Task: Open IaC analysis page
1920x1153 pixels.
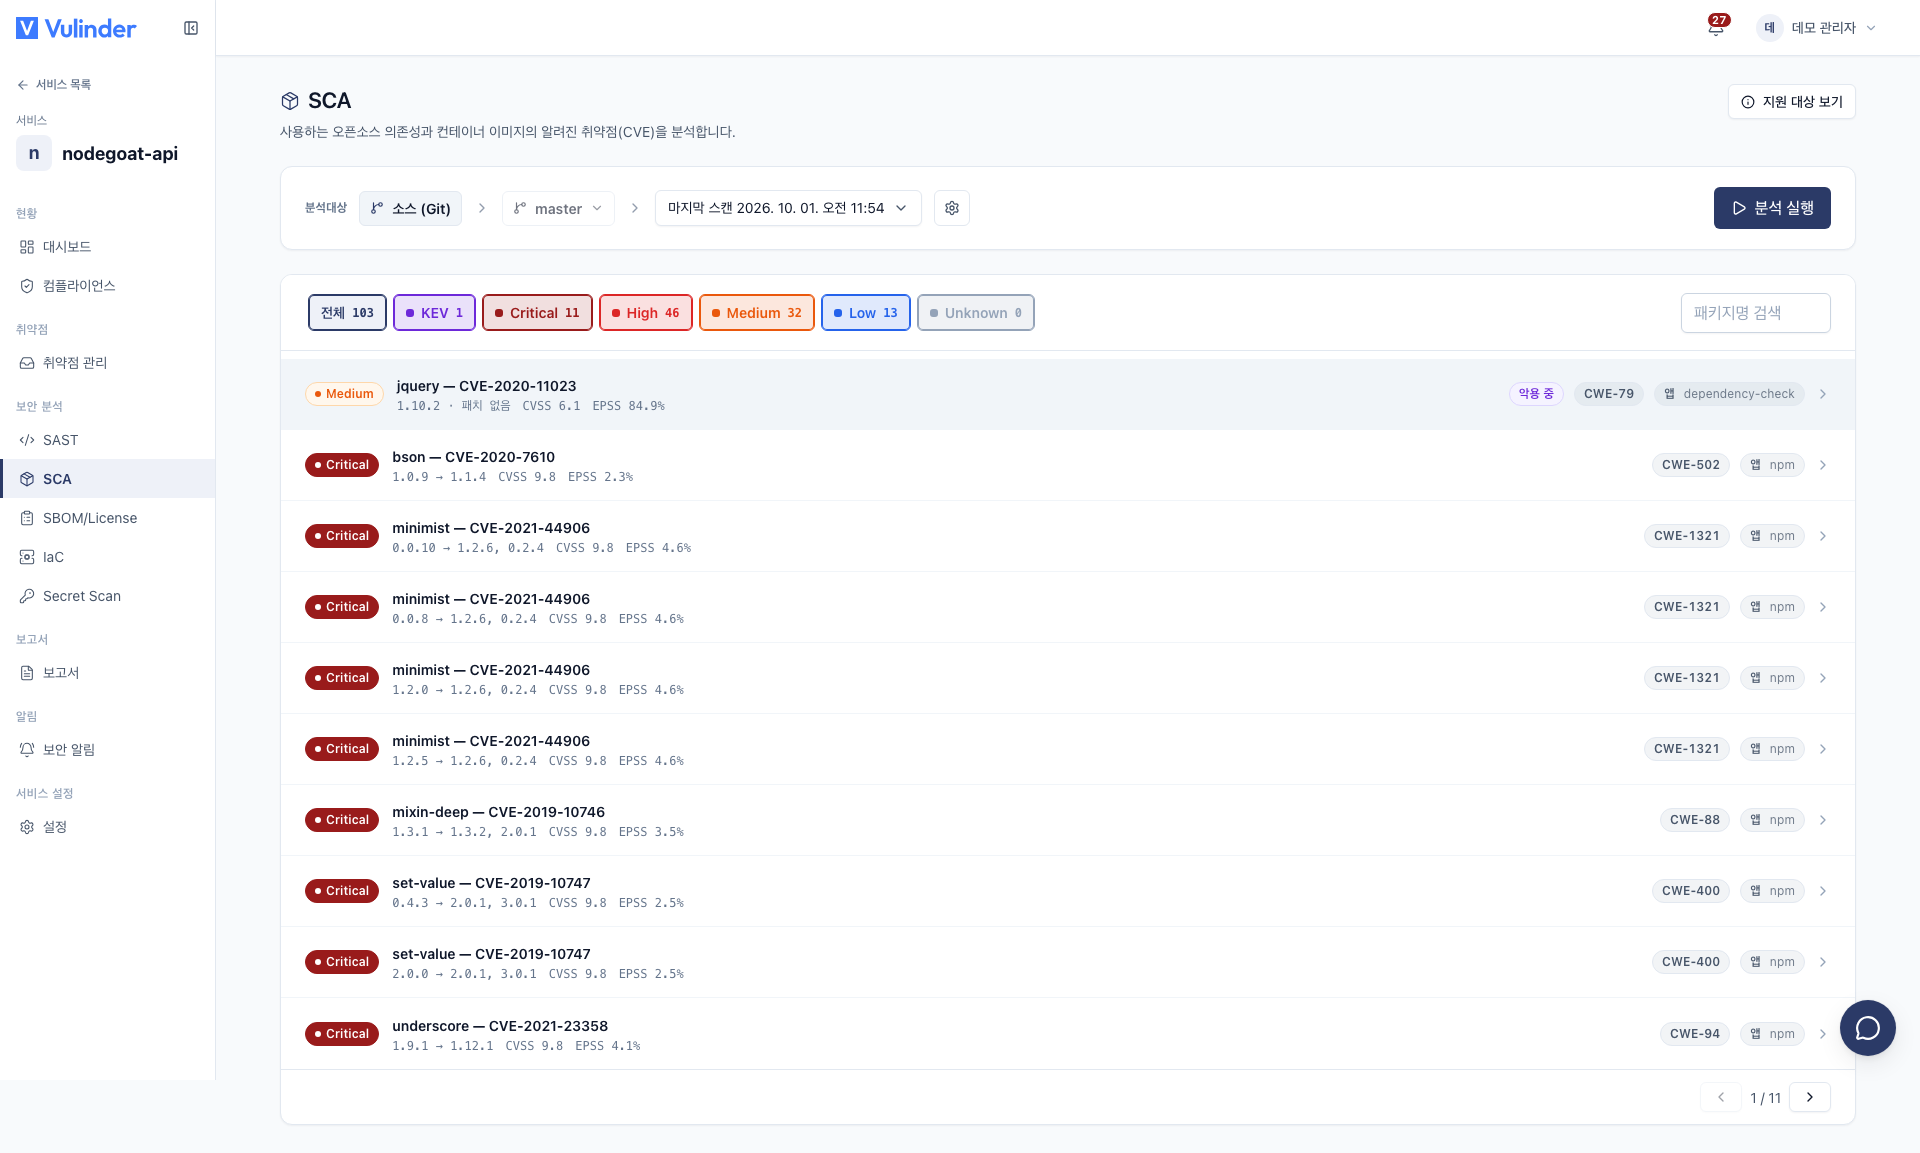Action: coord(108,557)
